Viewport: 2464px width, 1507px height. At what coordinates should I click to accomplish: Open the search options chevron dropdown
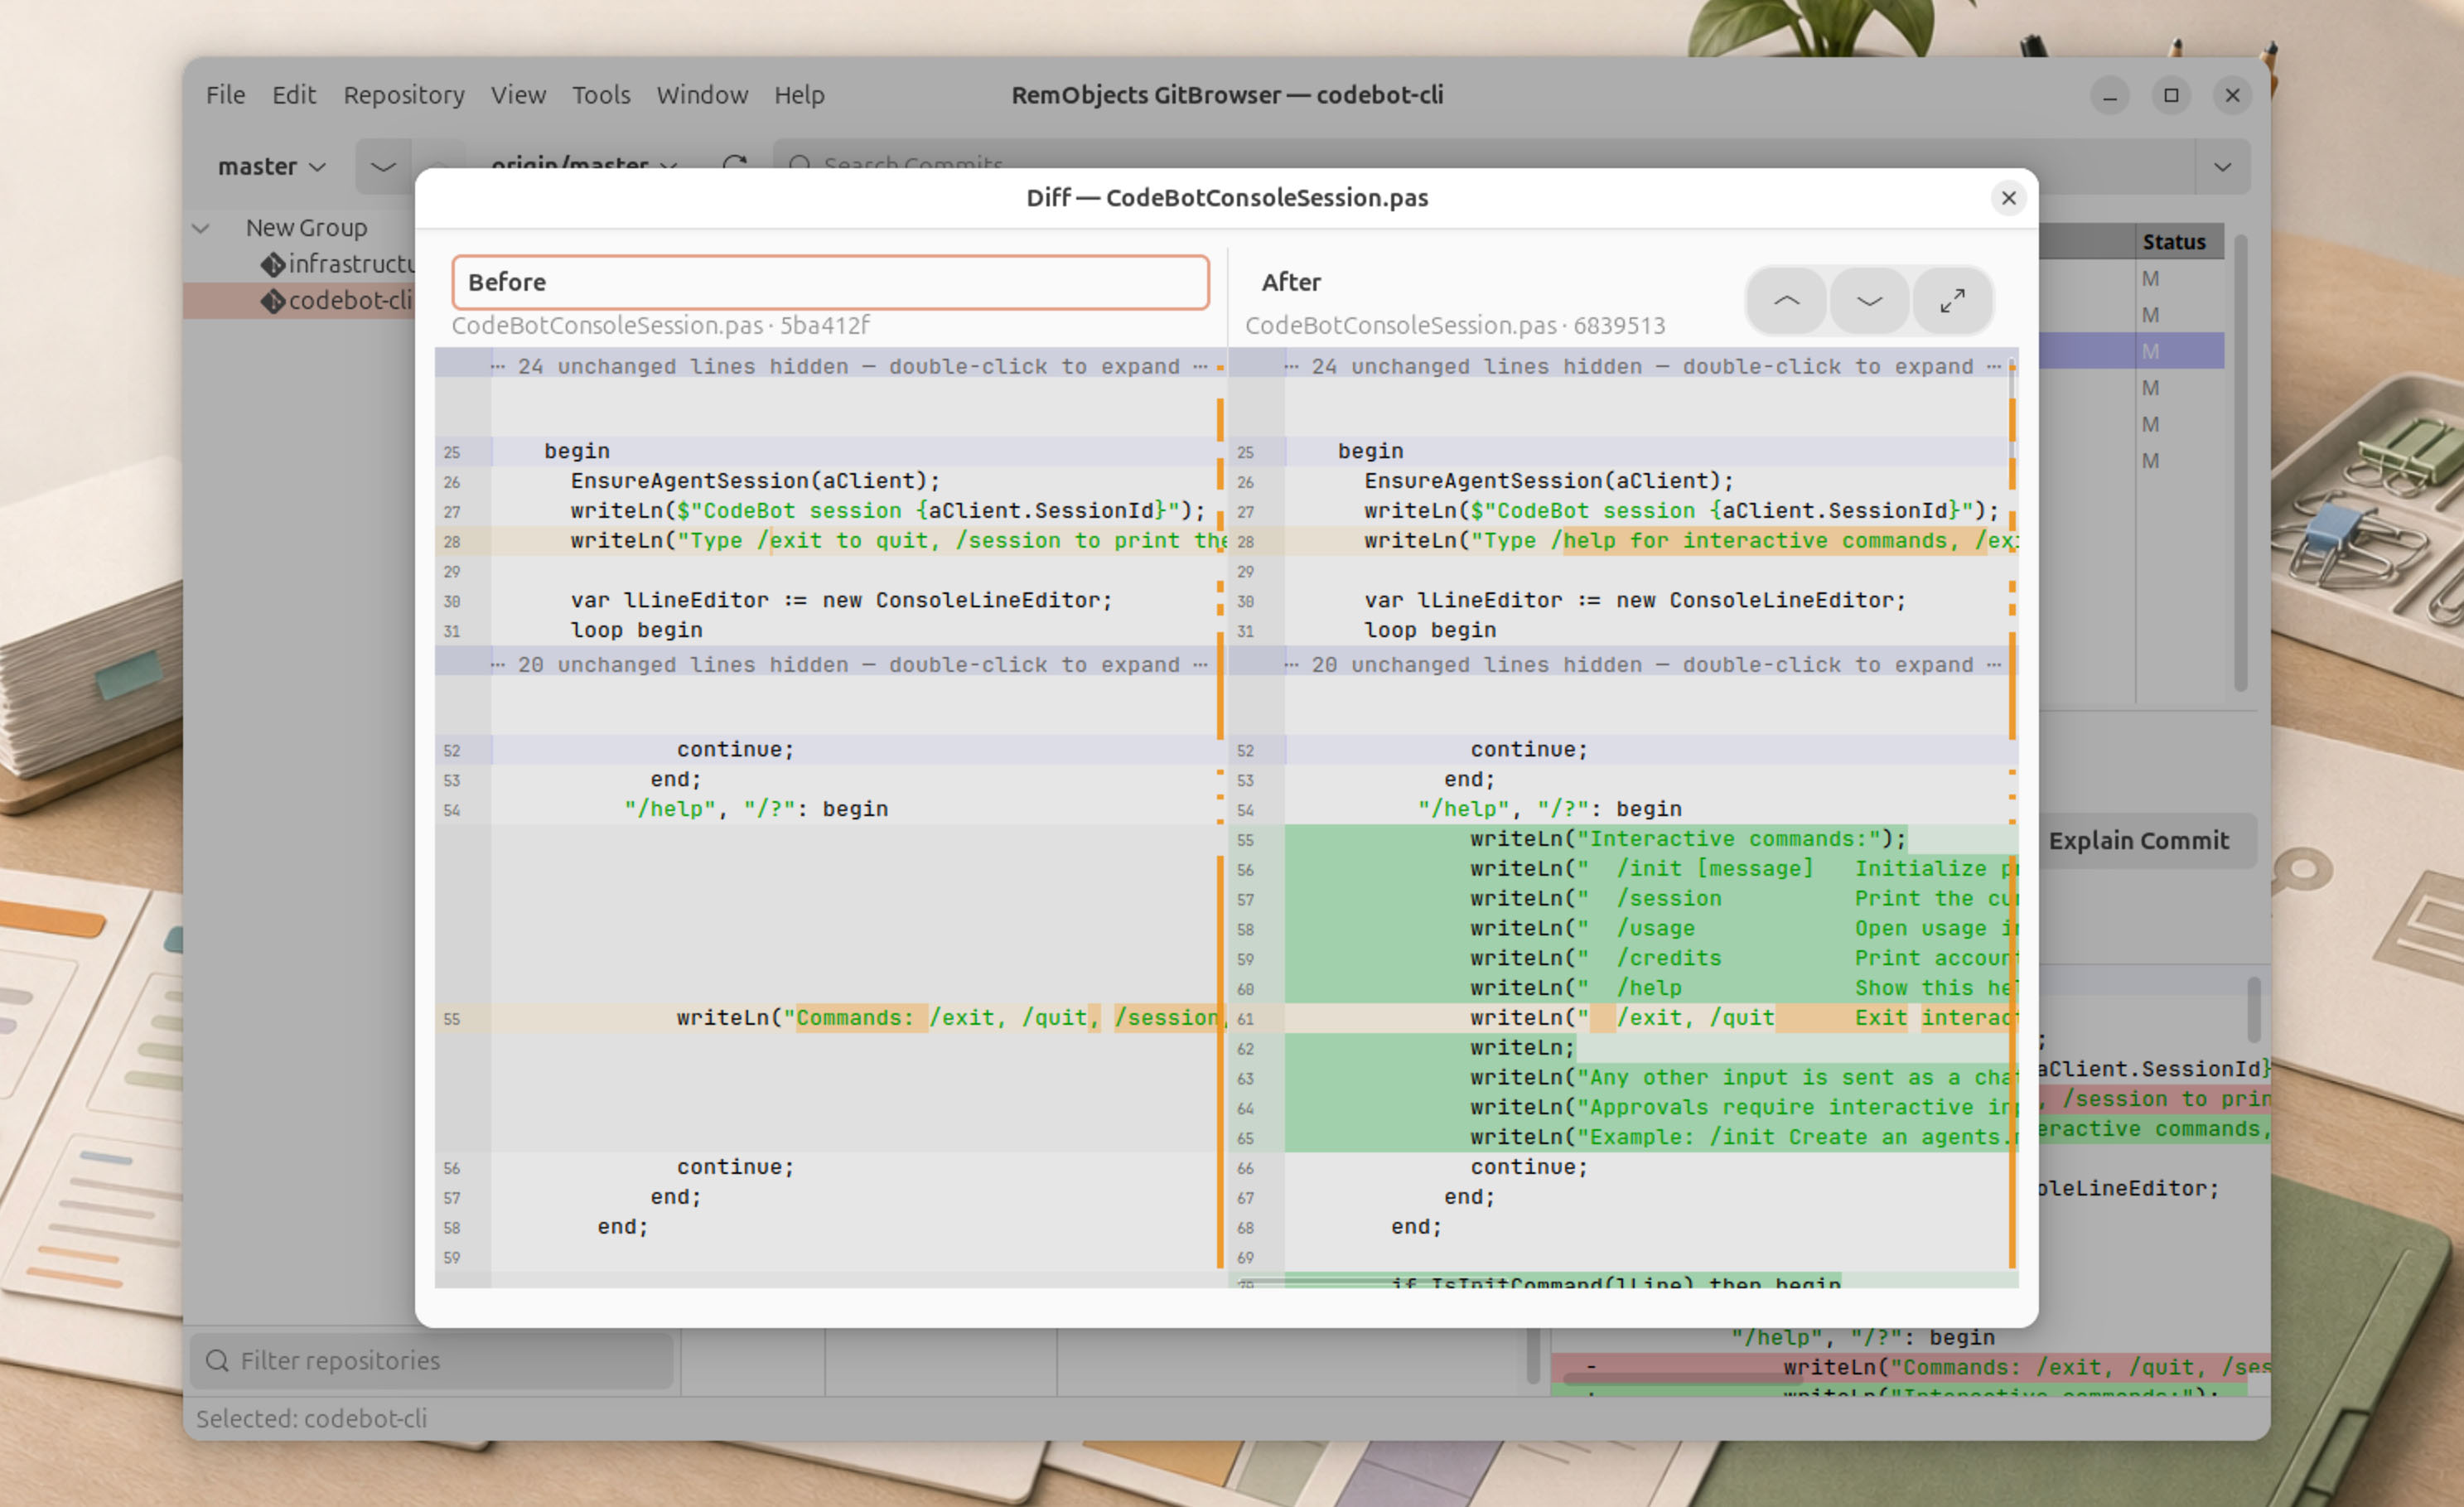[x=2222, y=166]
